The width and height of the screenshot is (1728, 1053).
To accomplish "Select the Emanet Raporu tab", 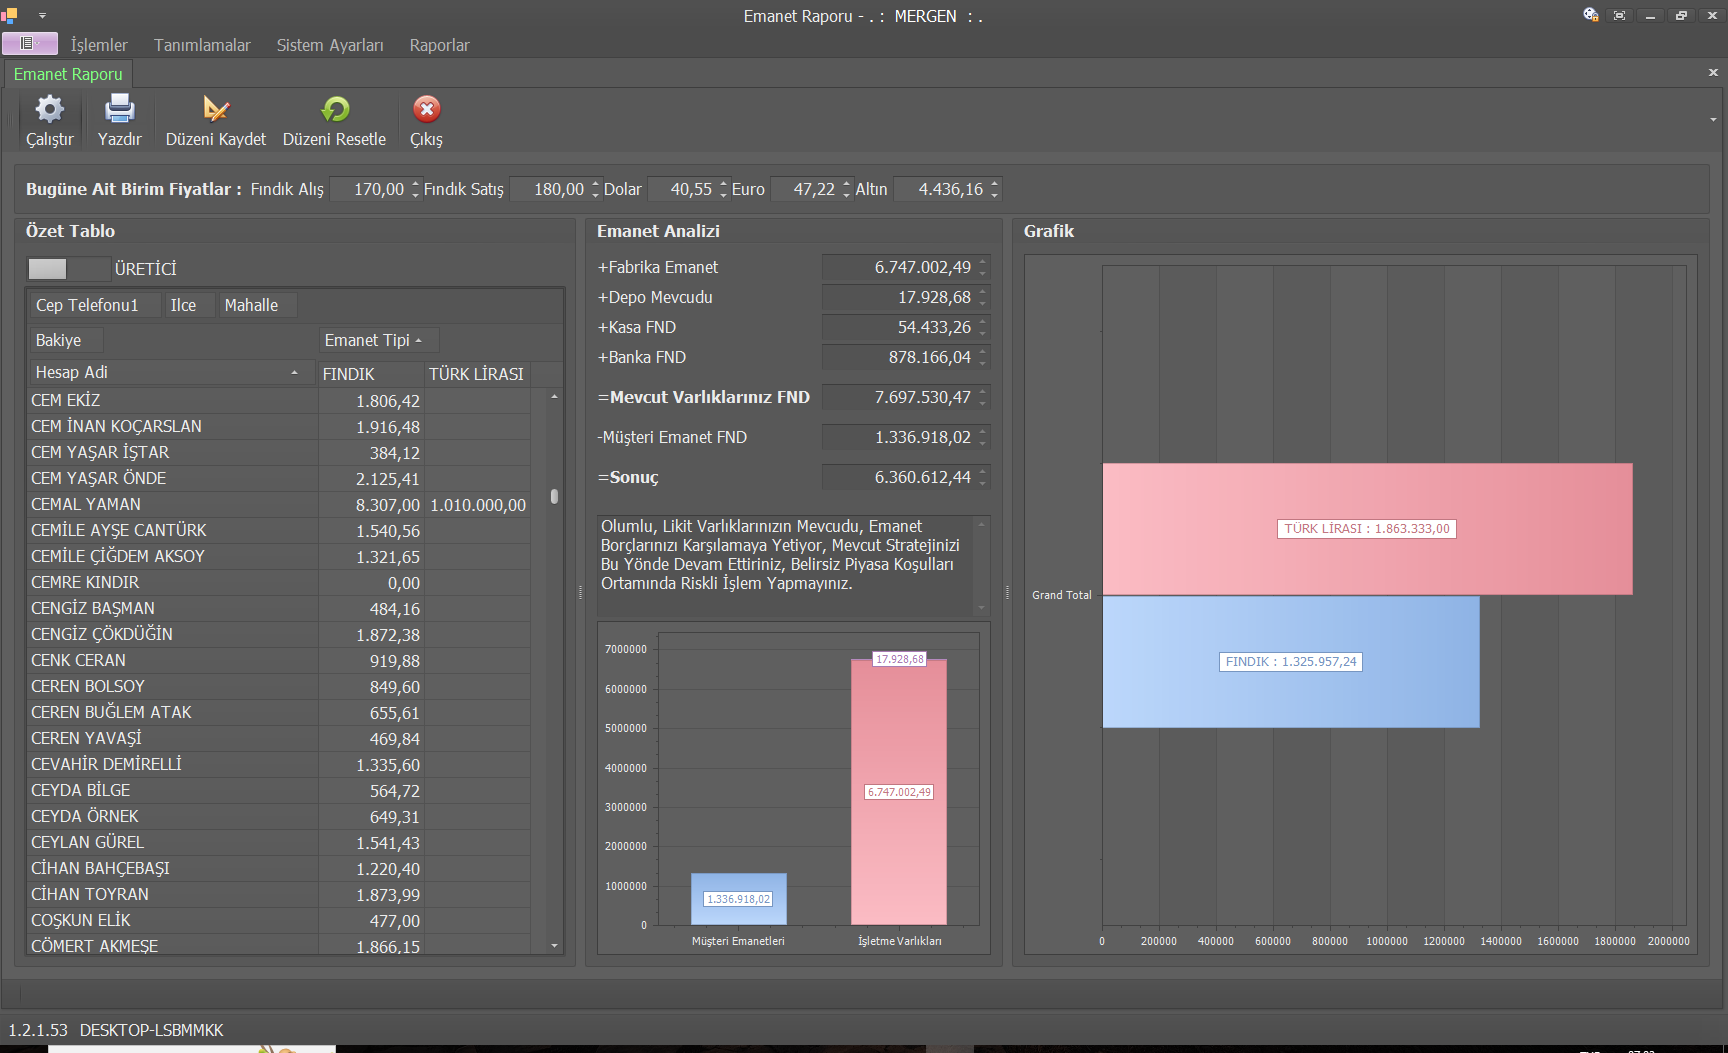I will coord(68,74).
